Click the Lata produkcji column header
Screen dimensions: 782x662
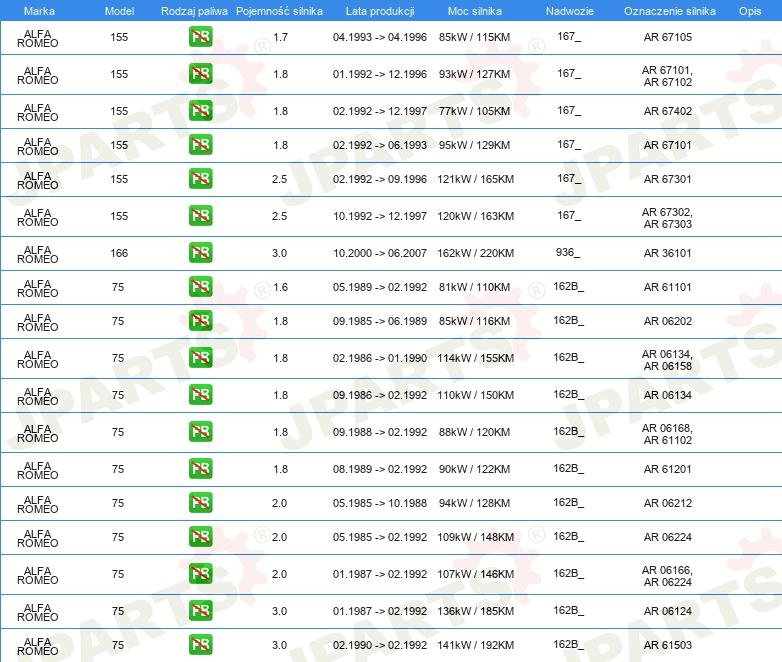click(x=380, y=11)
